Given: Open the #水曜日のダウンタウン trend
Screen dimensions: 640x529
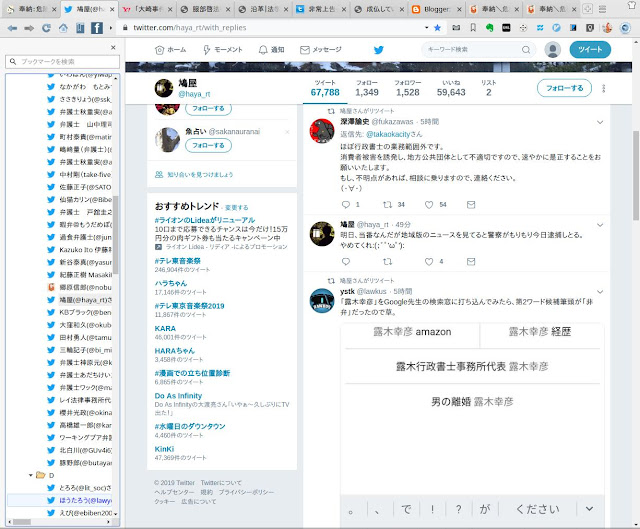Looking at the screenshot, I should click(190, 427).
